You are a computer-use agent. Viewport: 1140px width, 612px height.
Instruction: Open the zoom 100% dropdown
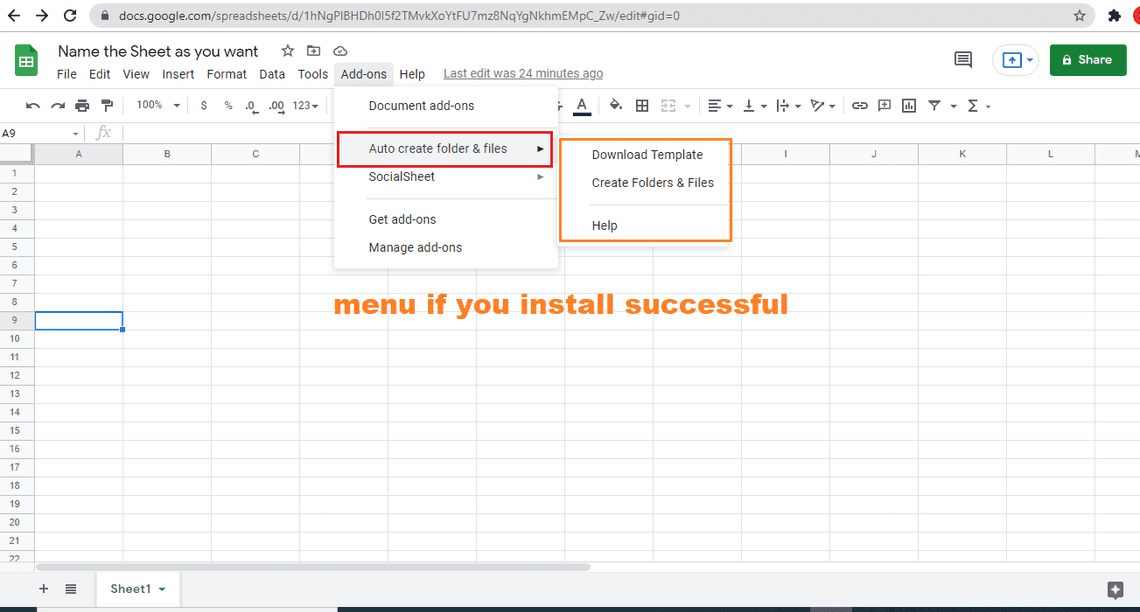click(158, 106)
